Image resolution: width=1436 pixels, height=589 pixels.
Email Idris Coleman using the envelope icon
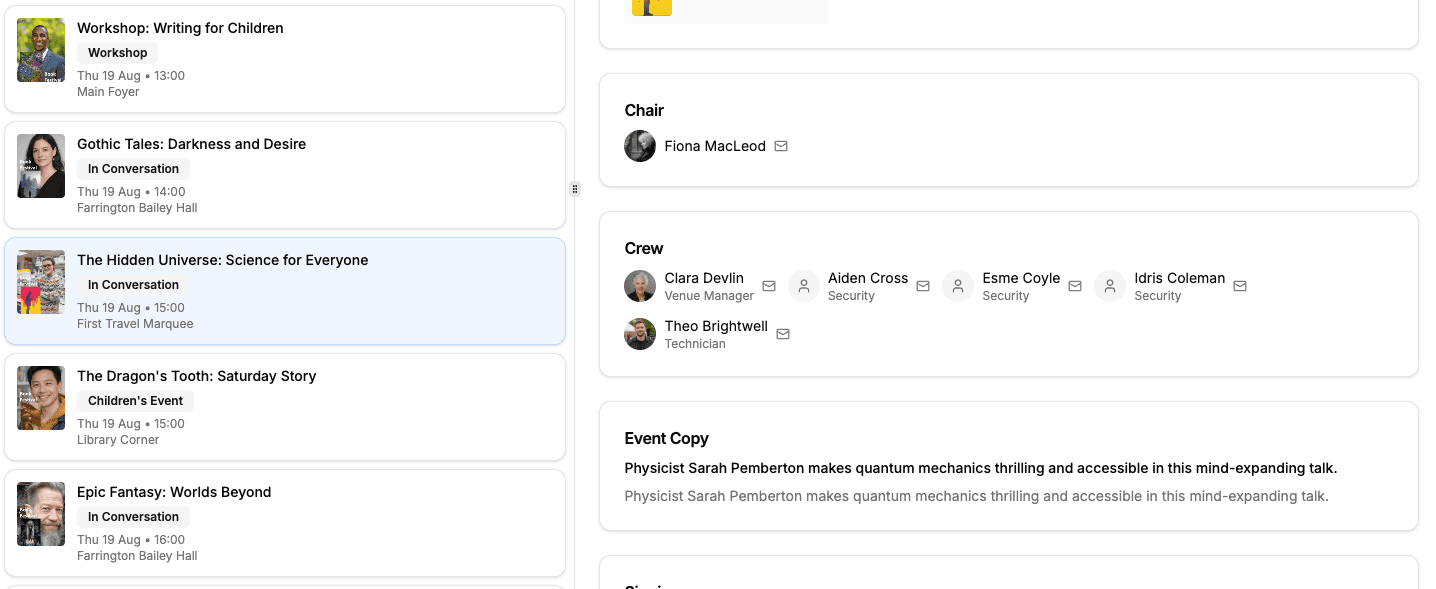click(x=1240, y=286)
